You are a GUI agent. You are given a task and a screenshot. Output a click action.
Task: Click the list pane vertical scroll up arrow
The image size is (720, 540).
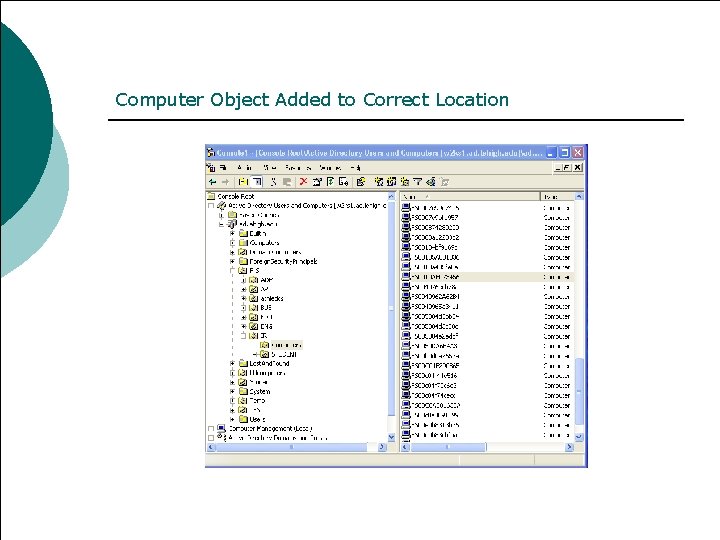point(579,197)
